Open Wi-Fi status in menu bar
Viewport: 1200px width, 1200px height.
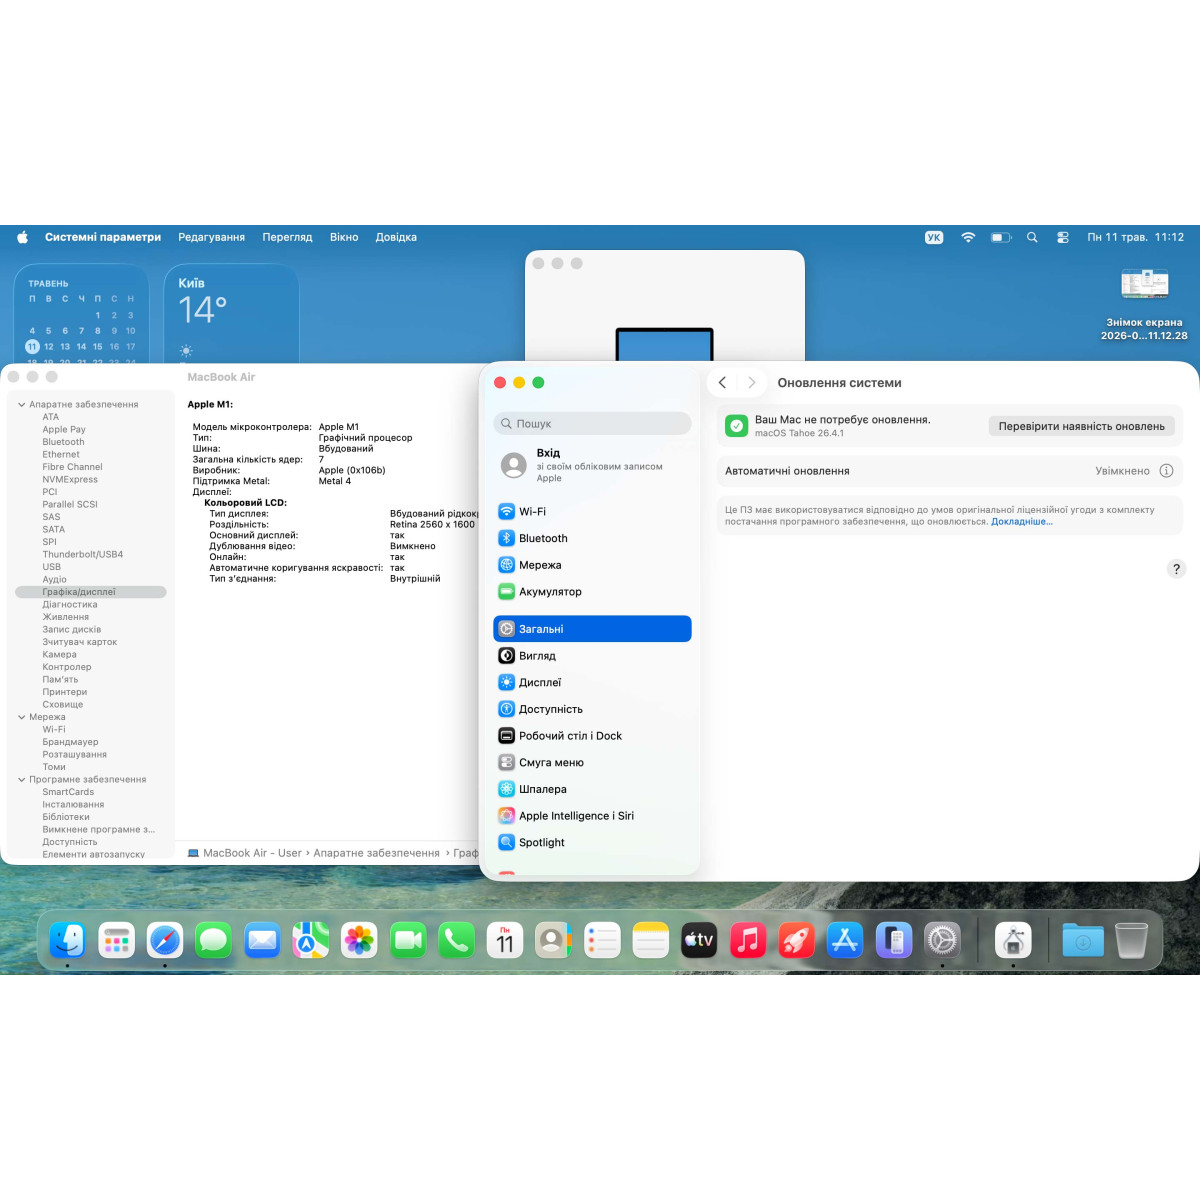click(x=968, y=237)
